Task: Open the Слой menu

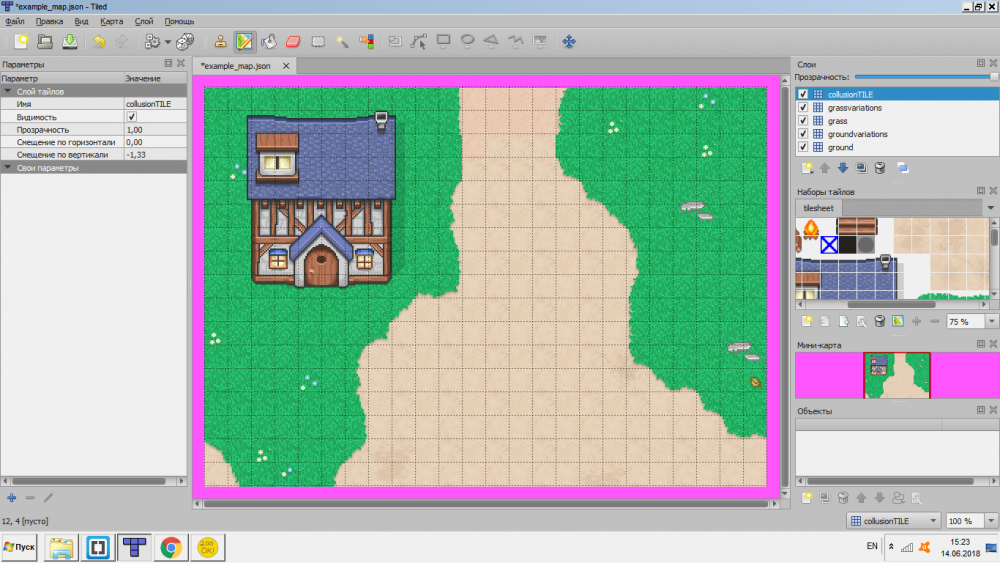Action: coord(144,21)
